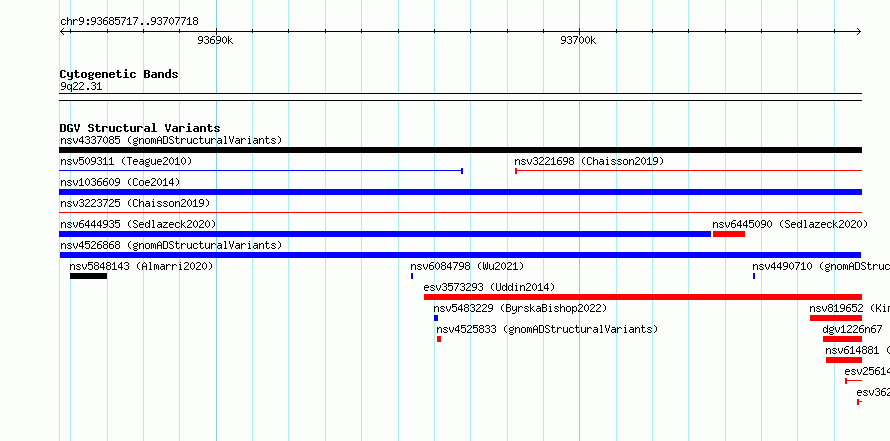Open nsv4525833 (gnomADStructuralVariants) label

[547, 329]
